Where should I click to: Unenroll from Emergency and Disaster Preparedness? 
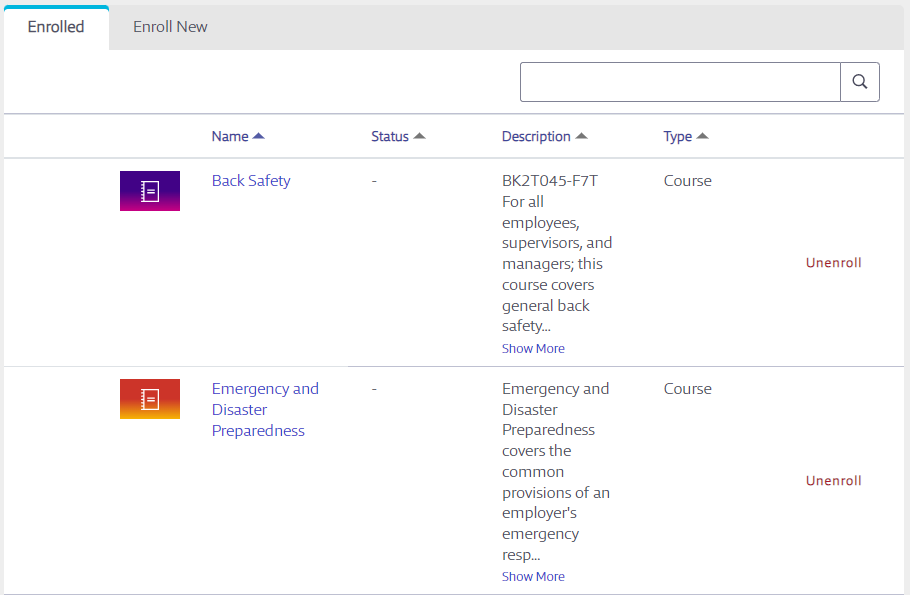coord(833,481)
